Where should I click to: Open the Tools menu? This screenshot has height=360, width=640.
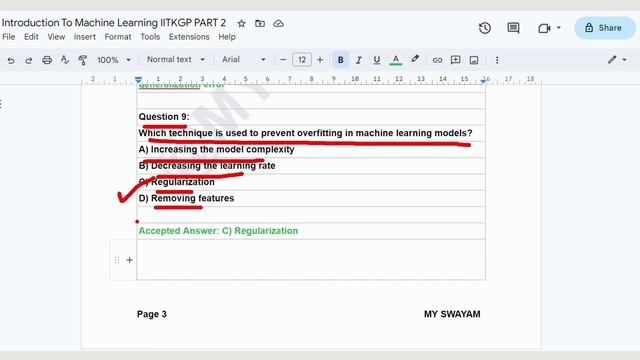[x=150, y=37]
